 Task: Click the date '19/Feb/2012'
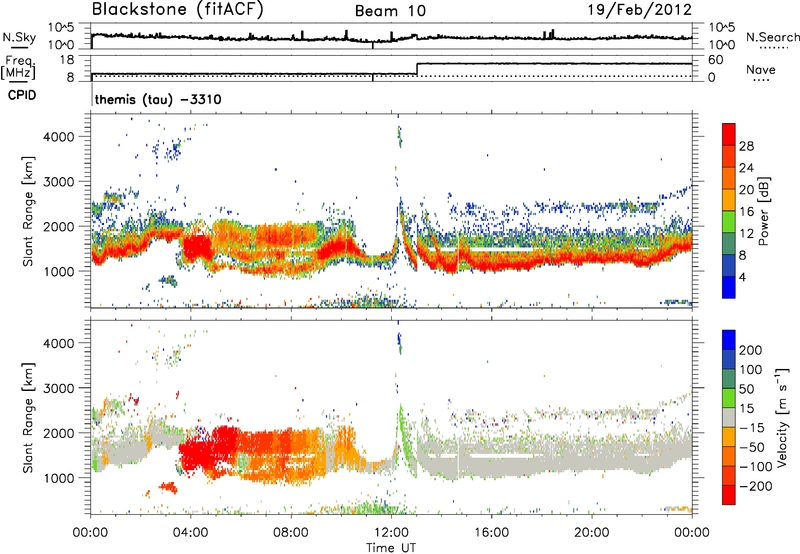(640, 10)
